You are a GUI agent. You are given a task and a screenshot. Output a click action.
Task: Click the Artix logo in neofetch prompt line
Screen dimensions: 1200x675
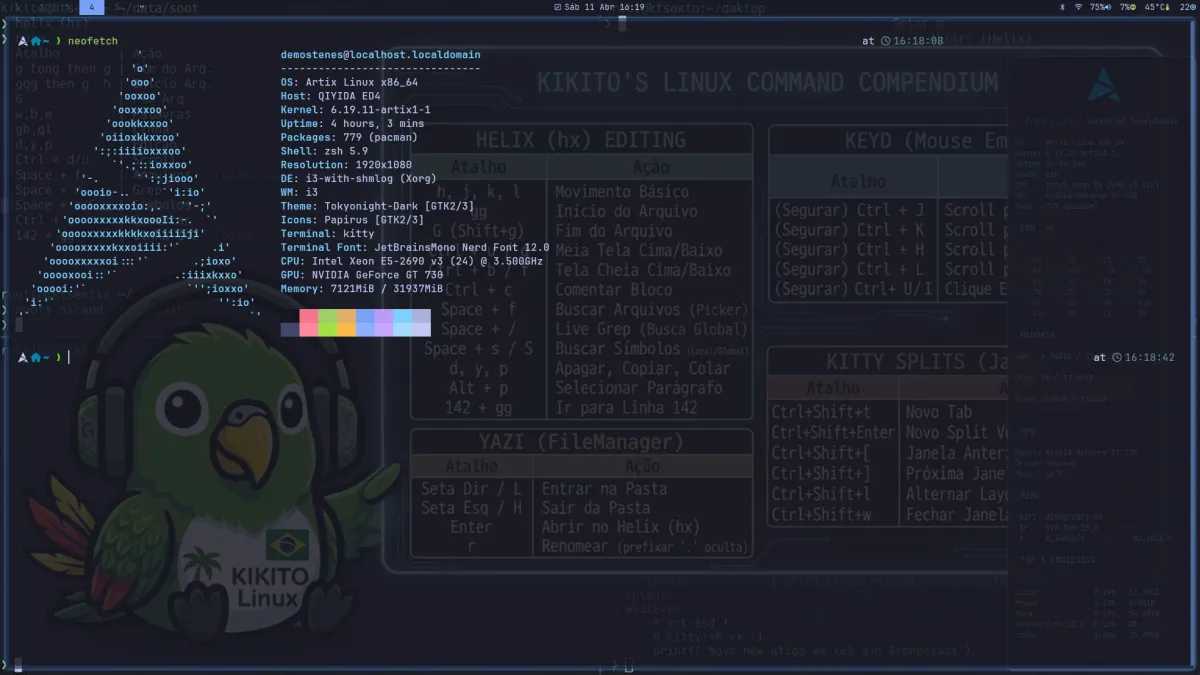coord(21,41)
